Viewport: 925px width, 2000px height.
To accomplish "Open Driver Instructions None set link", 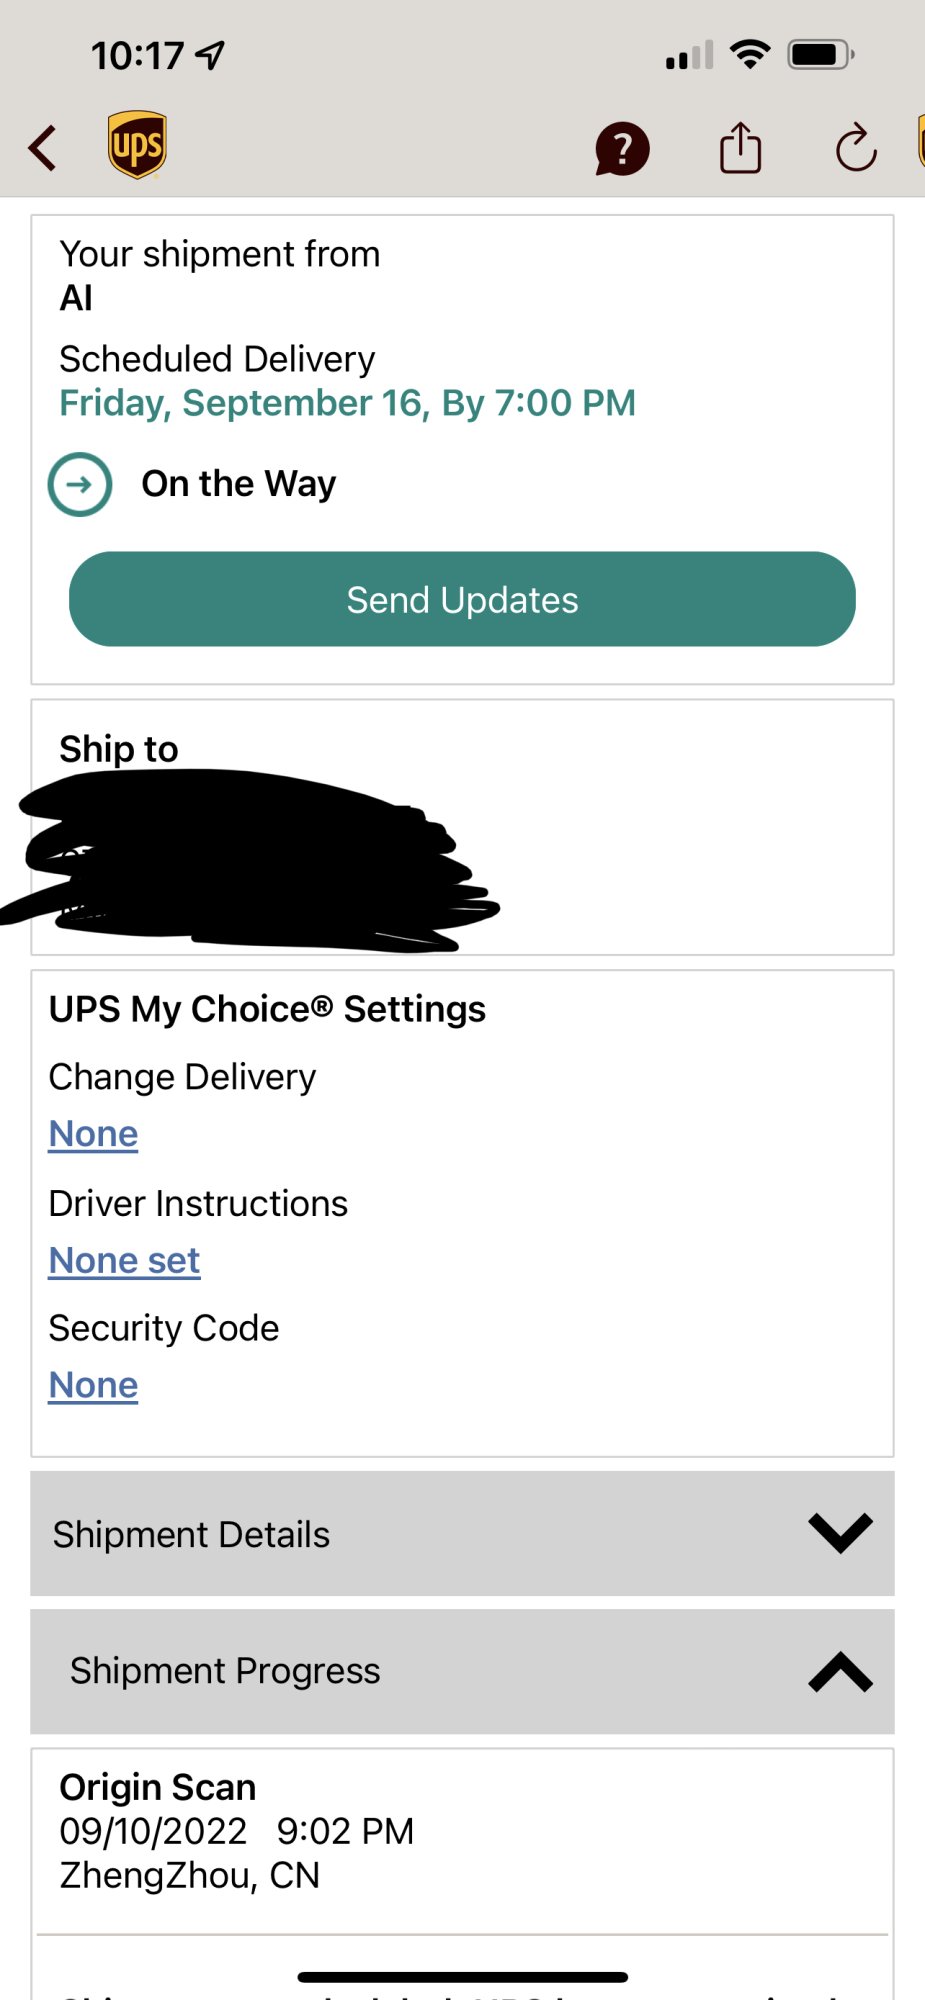I will (124, 1261).
